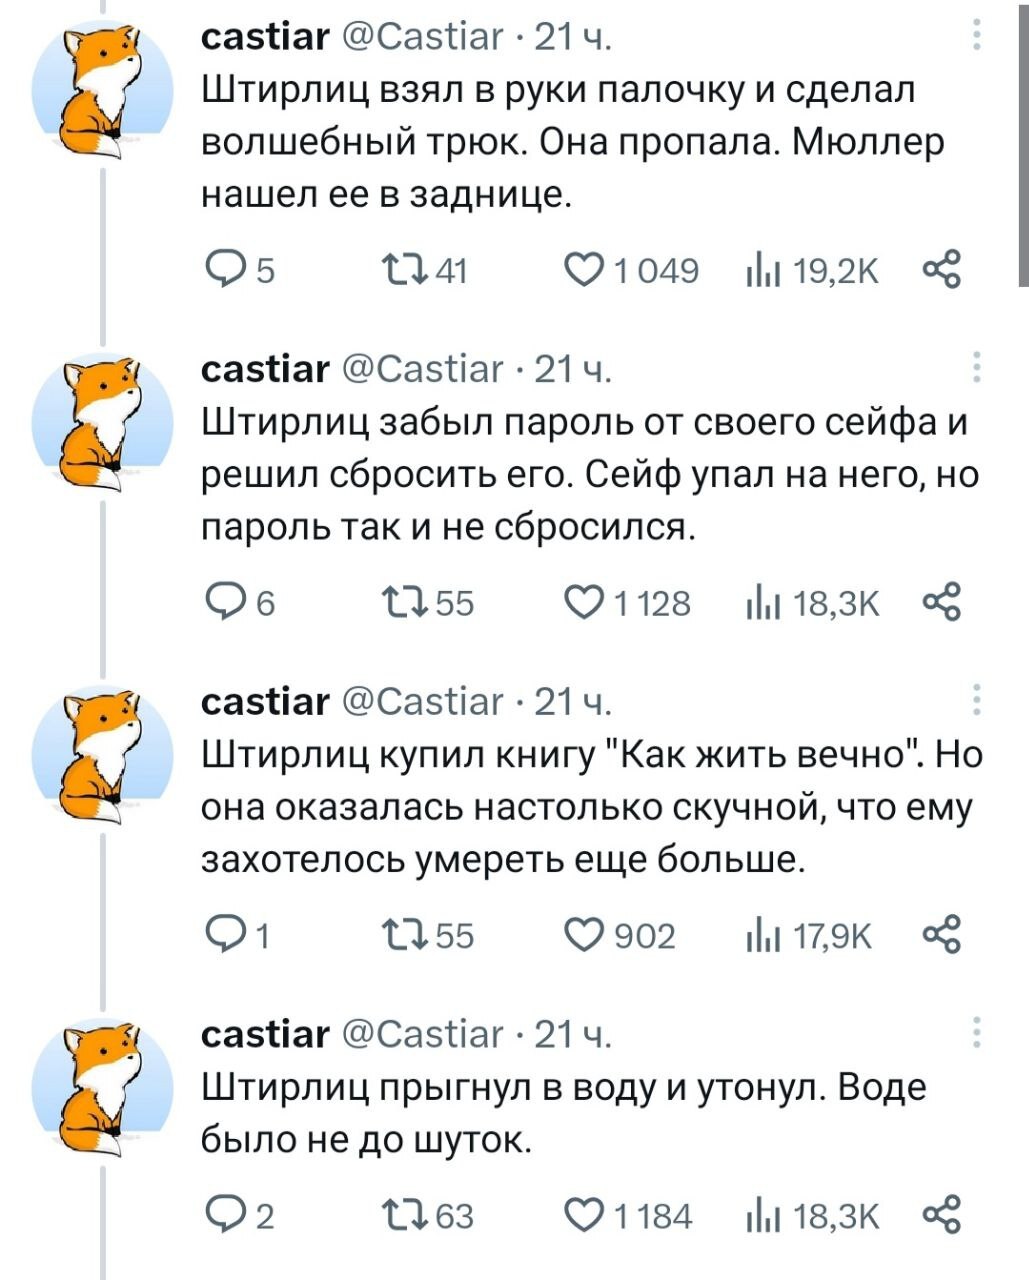Open castiar profile from the first tweet

[265, 37]
